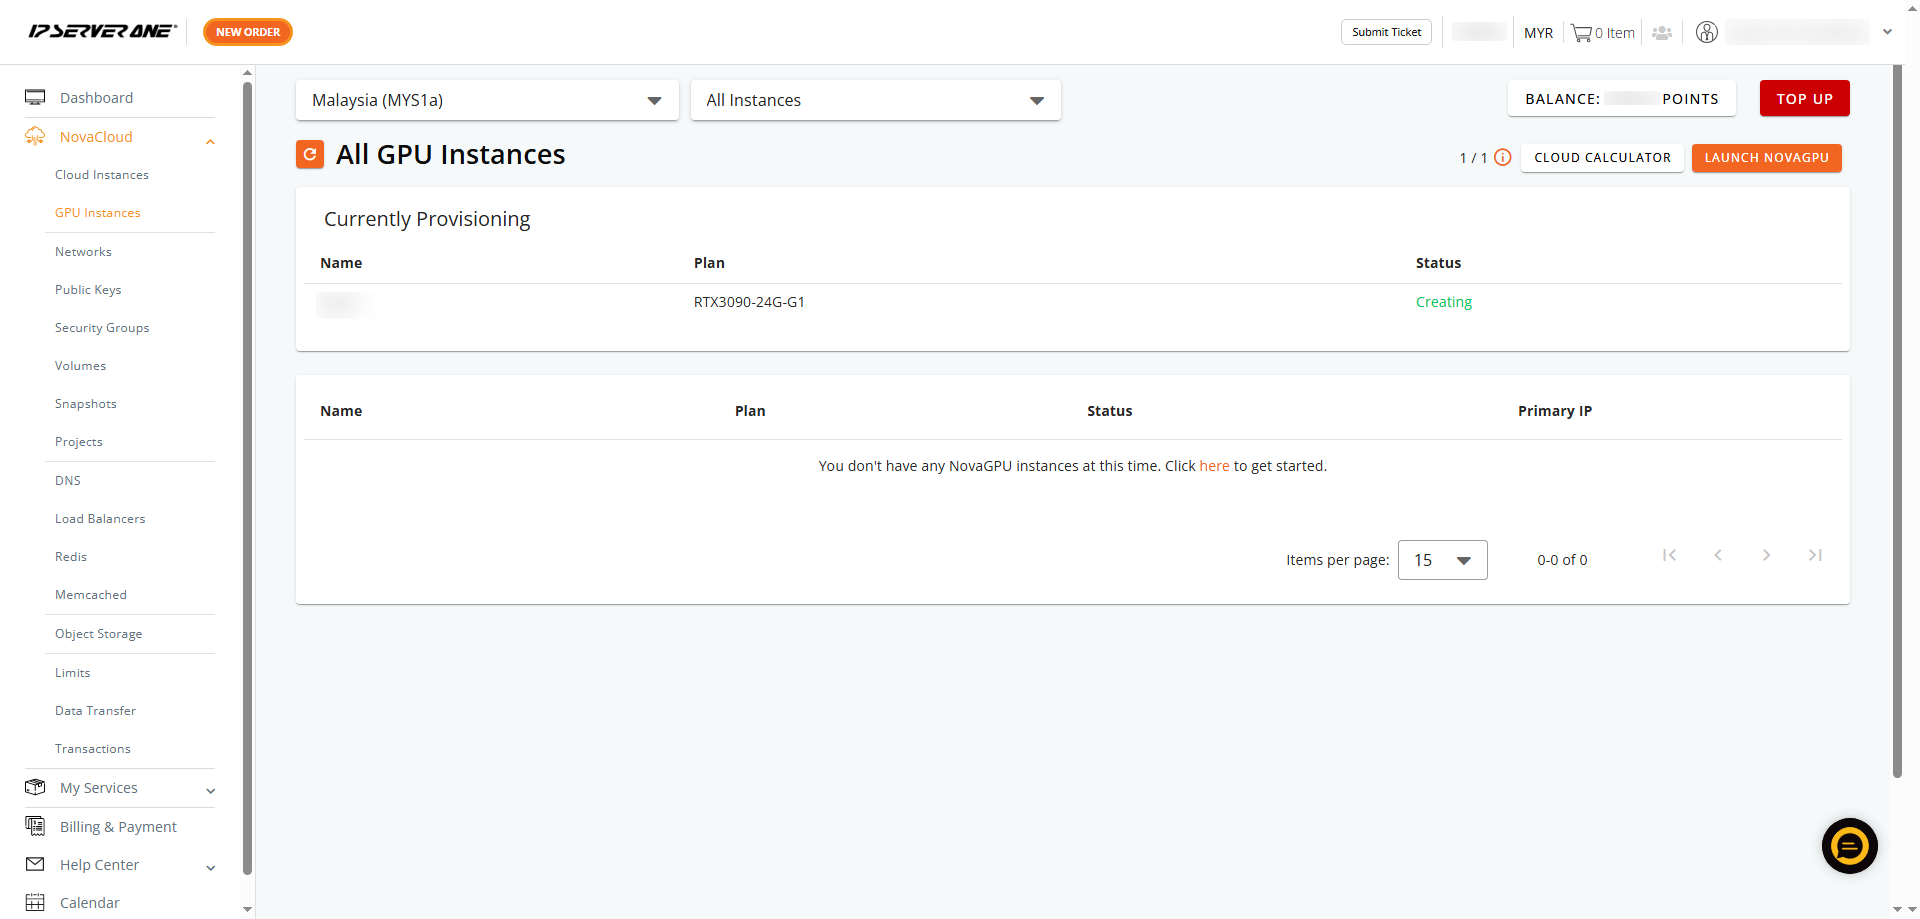
Task: Click the sidebar vertical scrollbar
Action: coord(247,480)
